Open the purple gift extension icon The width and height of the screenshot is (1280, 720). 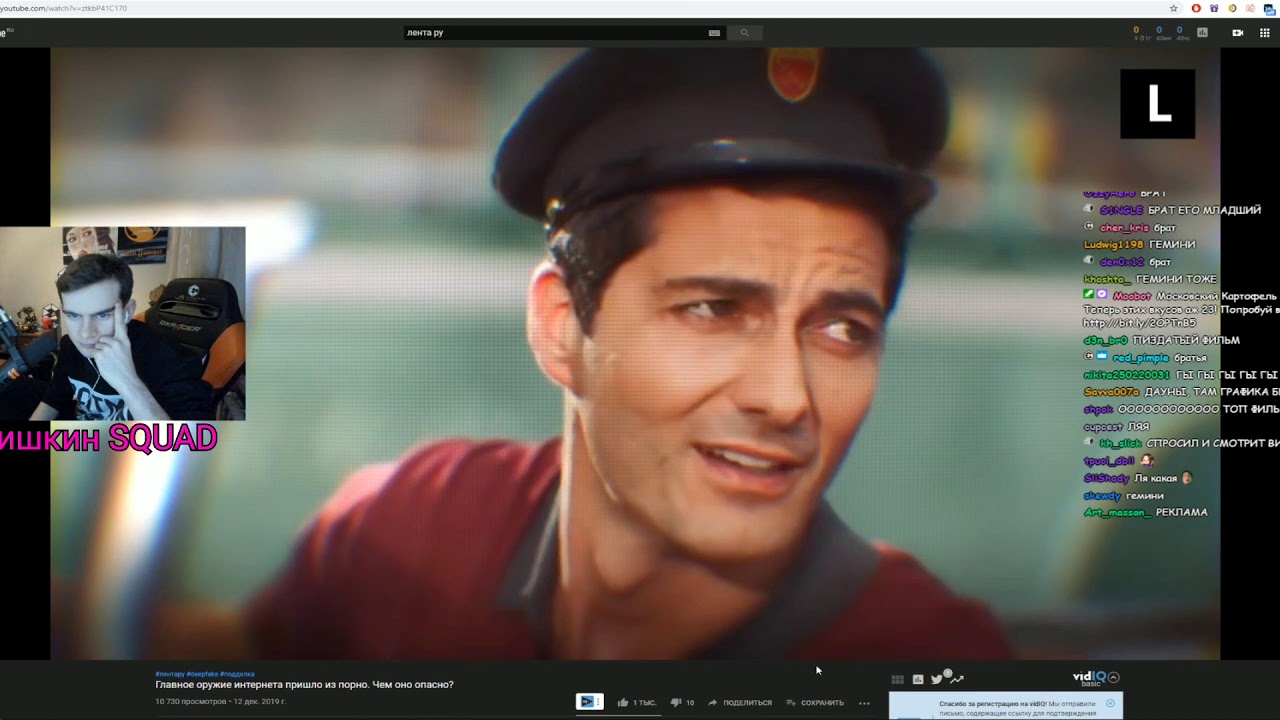click(x=1214, y=8)
